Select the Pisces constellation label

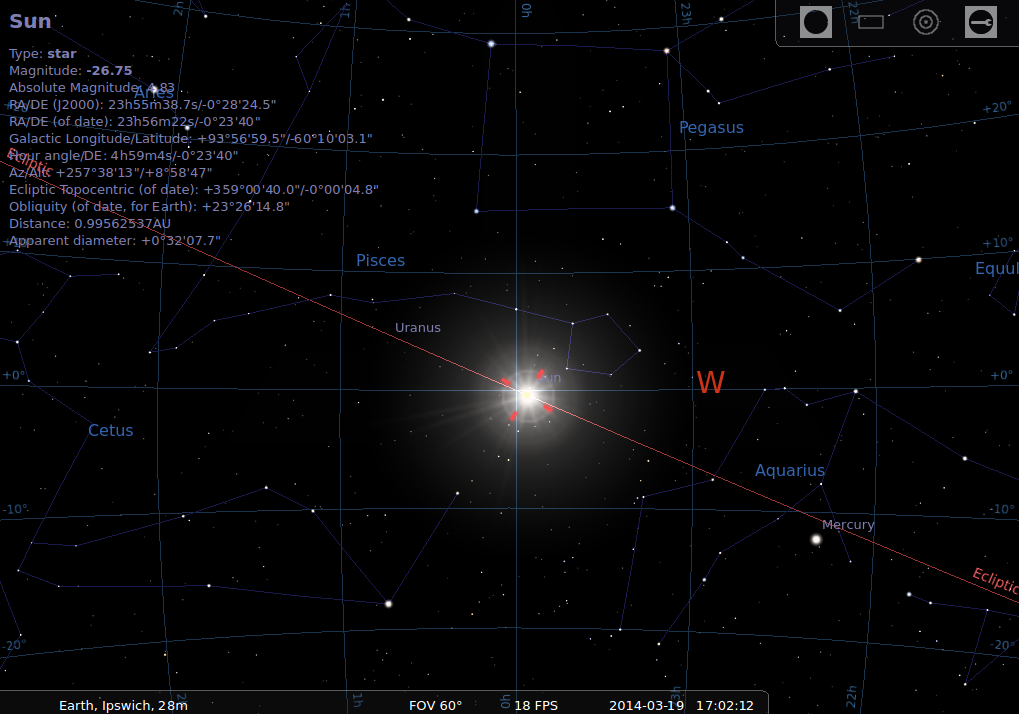tap(380, 261)
